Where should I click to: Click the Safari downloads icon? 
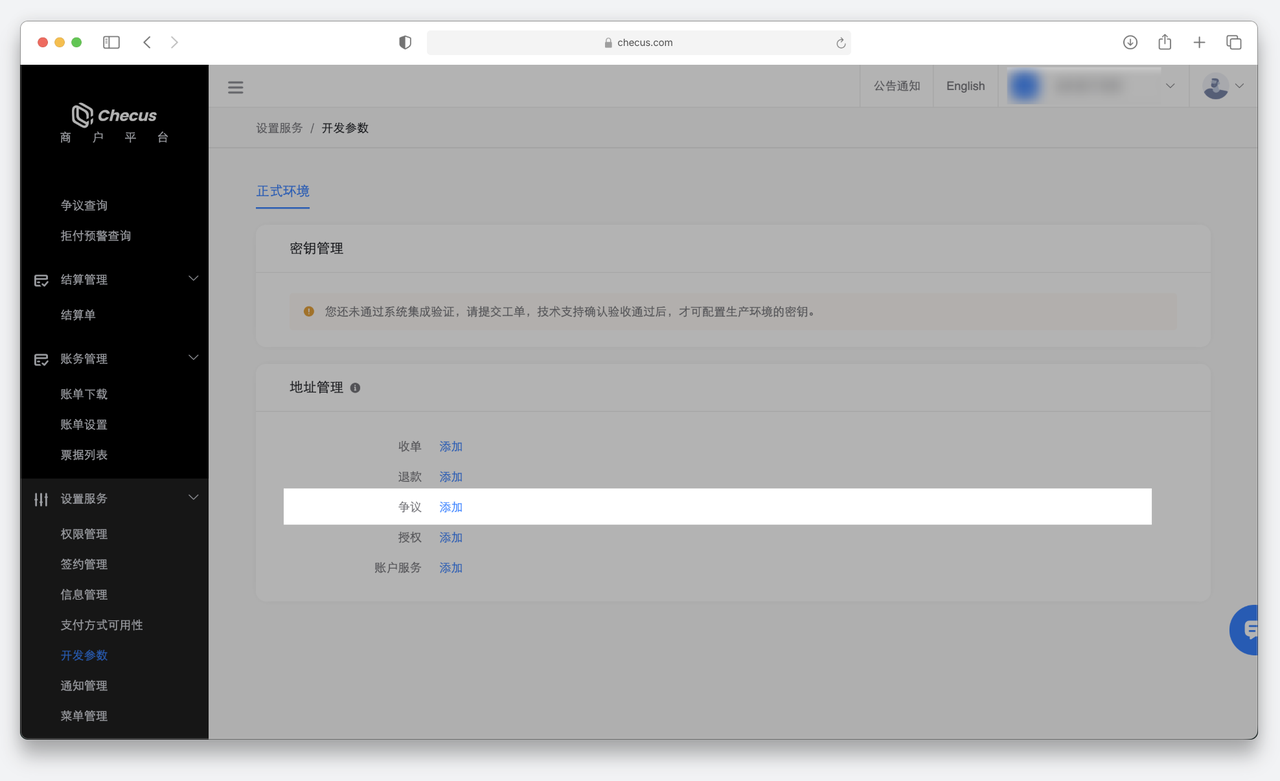coord(1130,42)
